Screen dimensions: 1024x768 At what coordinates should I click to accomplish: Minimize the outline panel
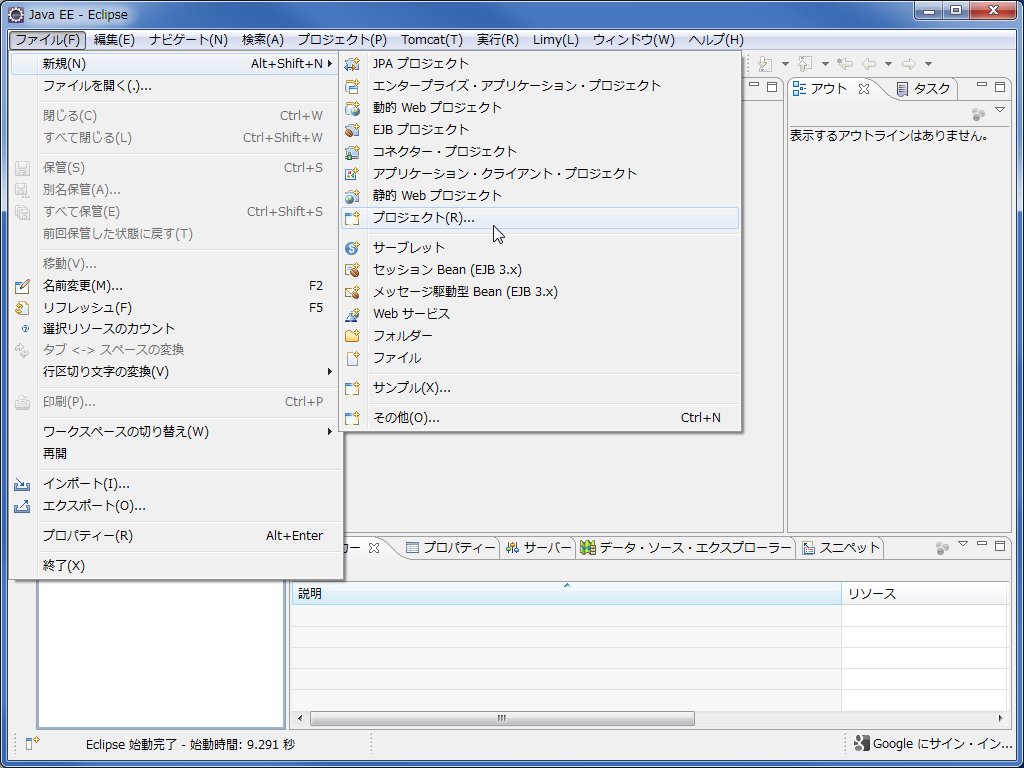point(982,86)
